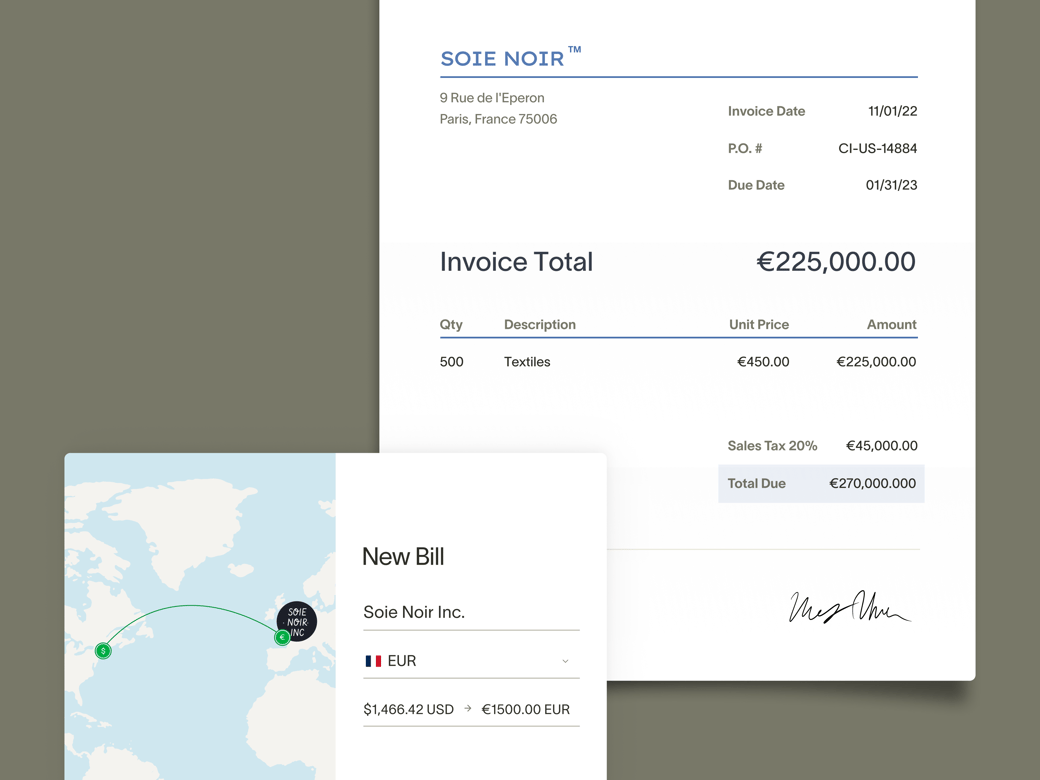
Task: Open the EUR currency dropdown
Action: pos(471,661)
